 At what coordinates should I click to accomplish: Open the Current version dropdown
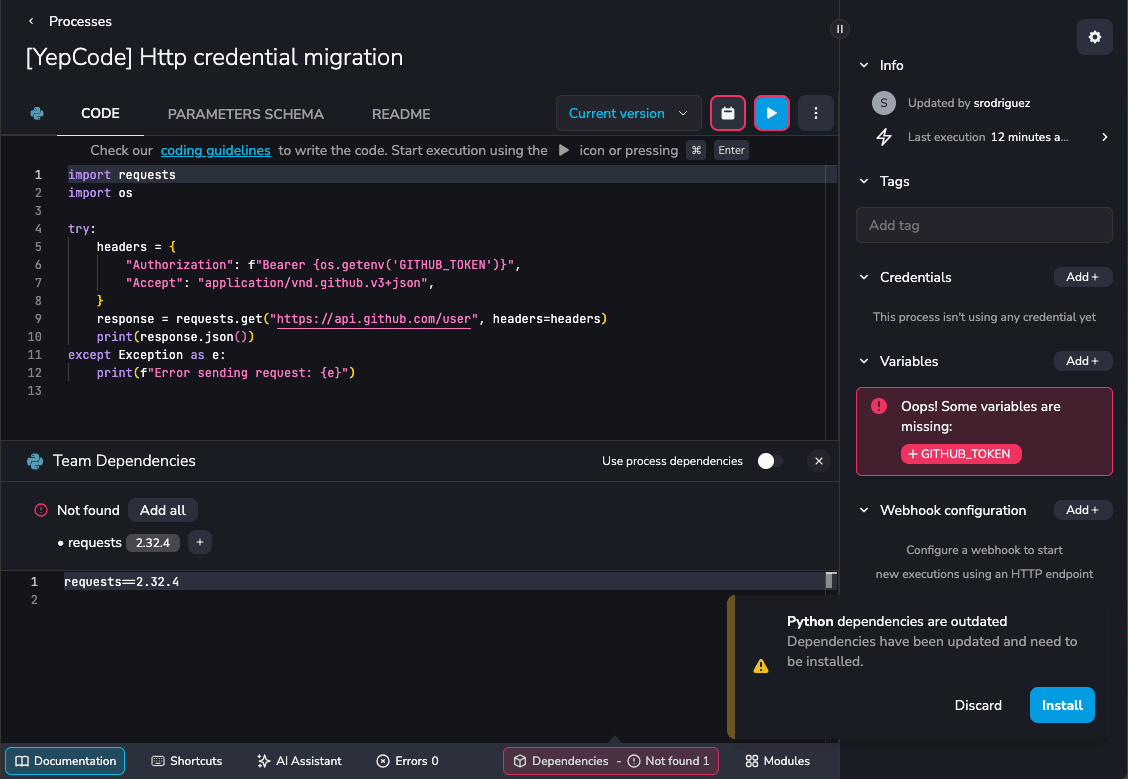click(x=628, y=113)
